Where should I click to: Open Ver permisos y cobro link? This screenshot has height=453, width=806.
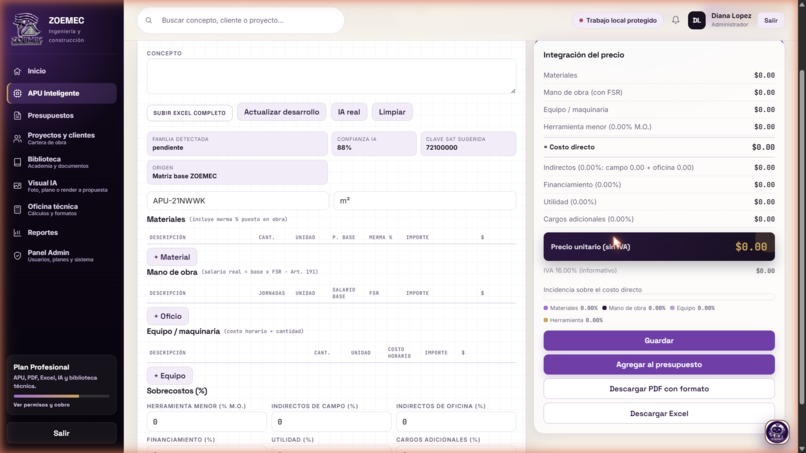[42, 405]
